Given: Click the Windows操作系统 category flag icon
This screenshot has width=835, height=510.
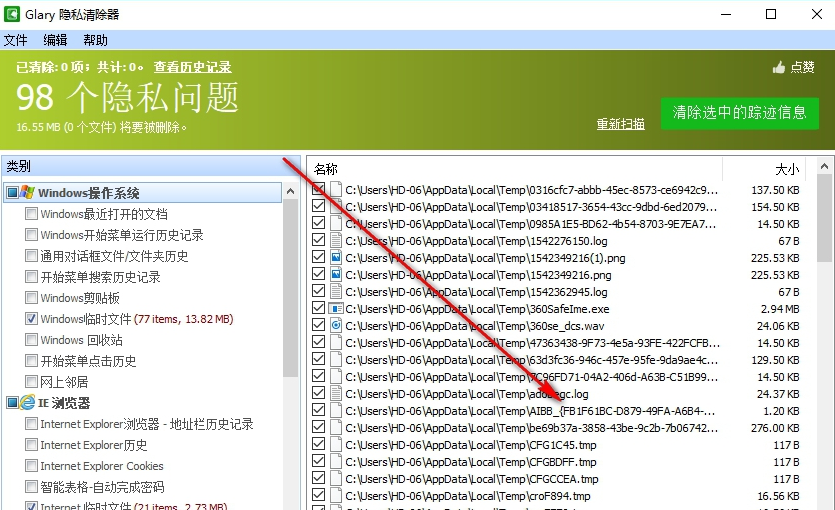Looking at the screenshot, I should (x=27, y=192).
